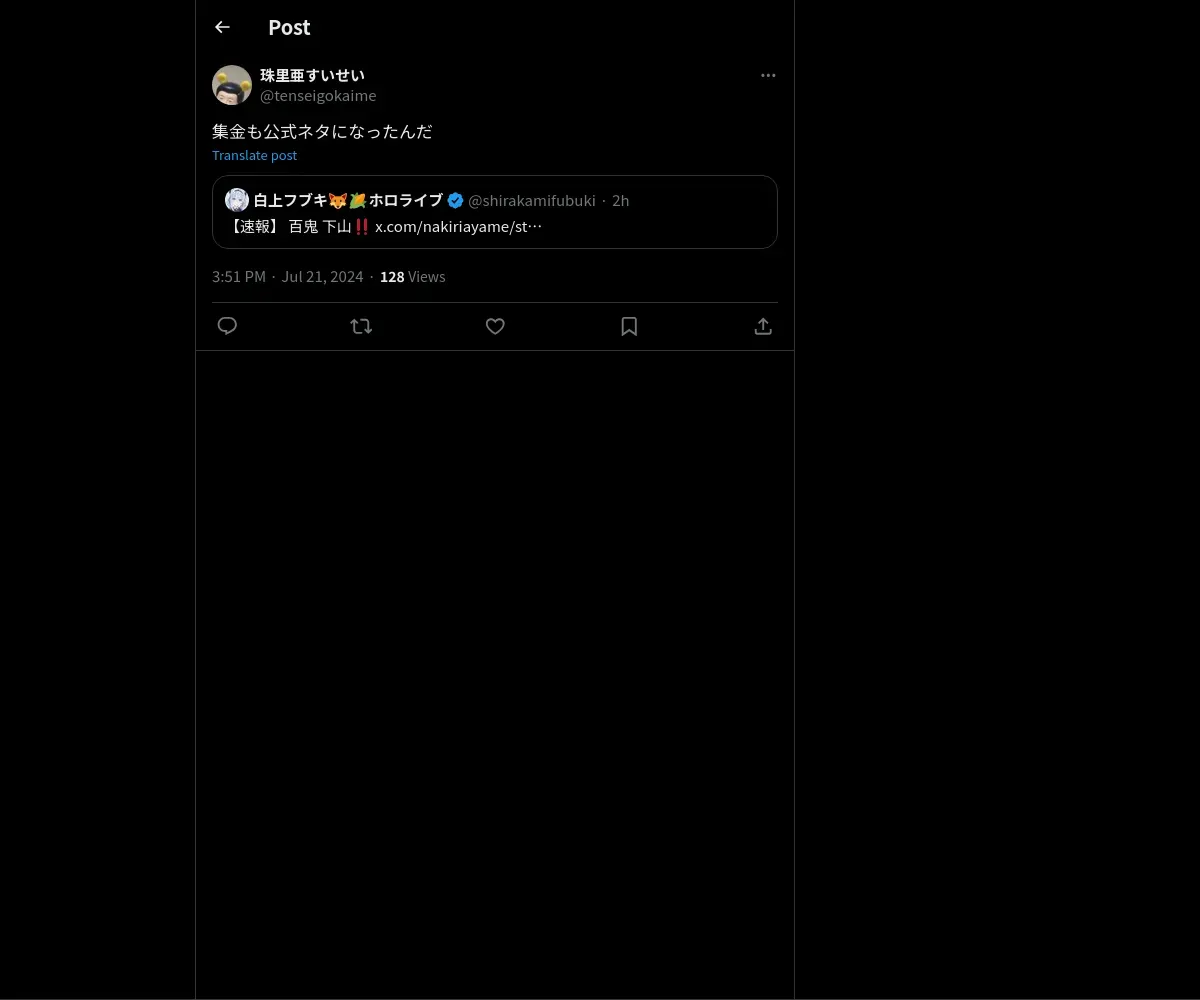
Task: Open tenseigokaime profile avatar
Action: 232,85
